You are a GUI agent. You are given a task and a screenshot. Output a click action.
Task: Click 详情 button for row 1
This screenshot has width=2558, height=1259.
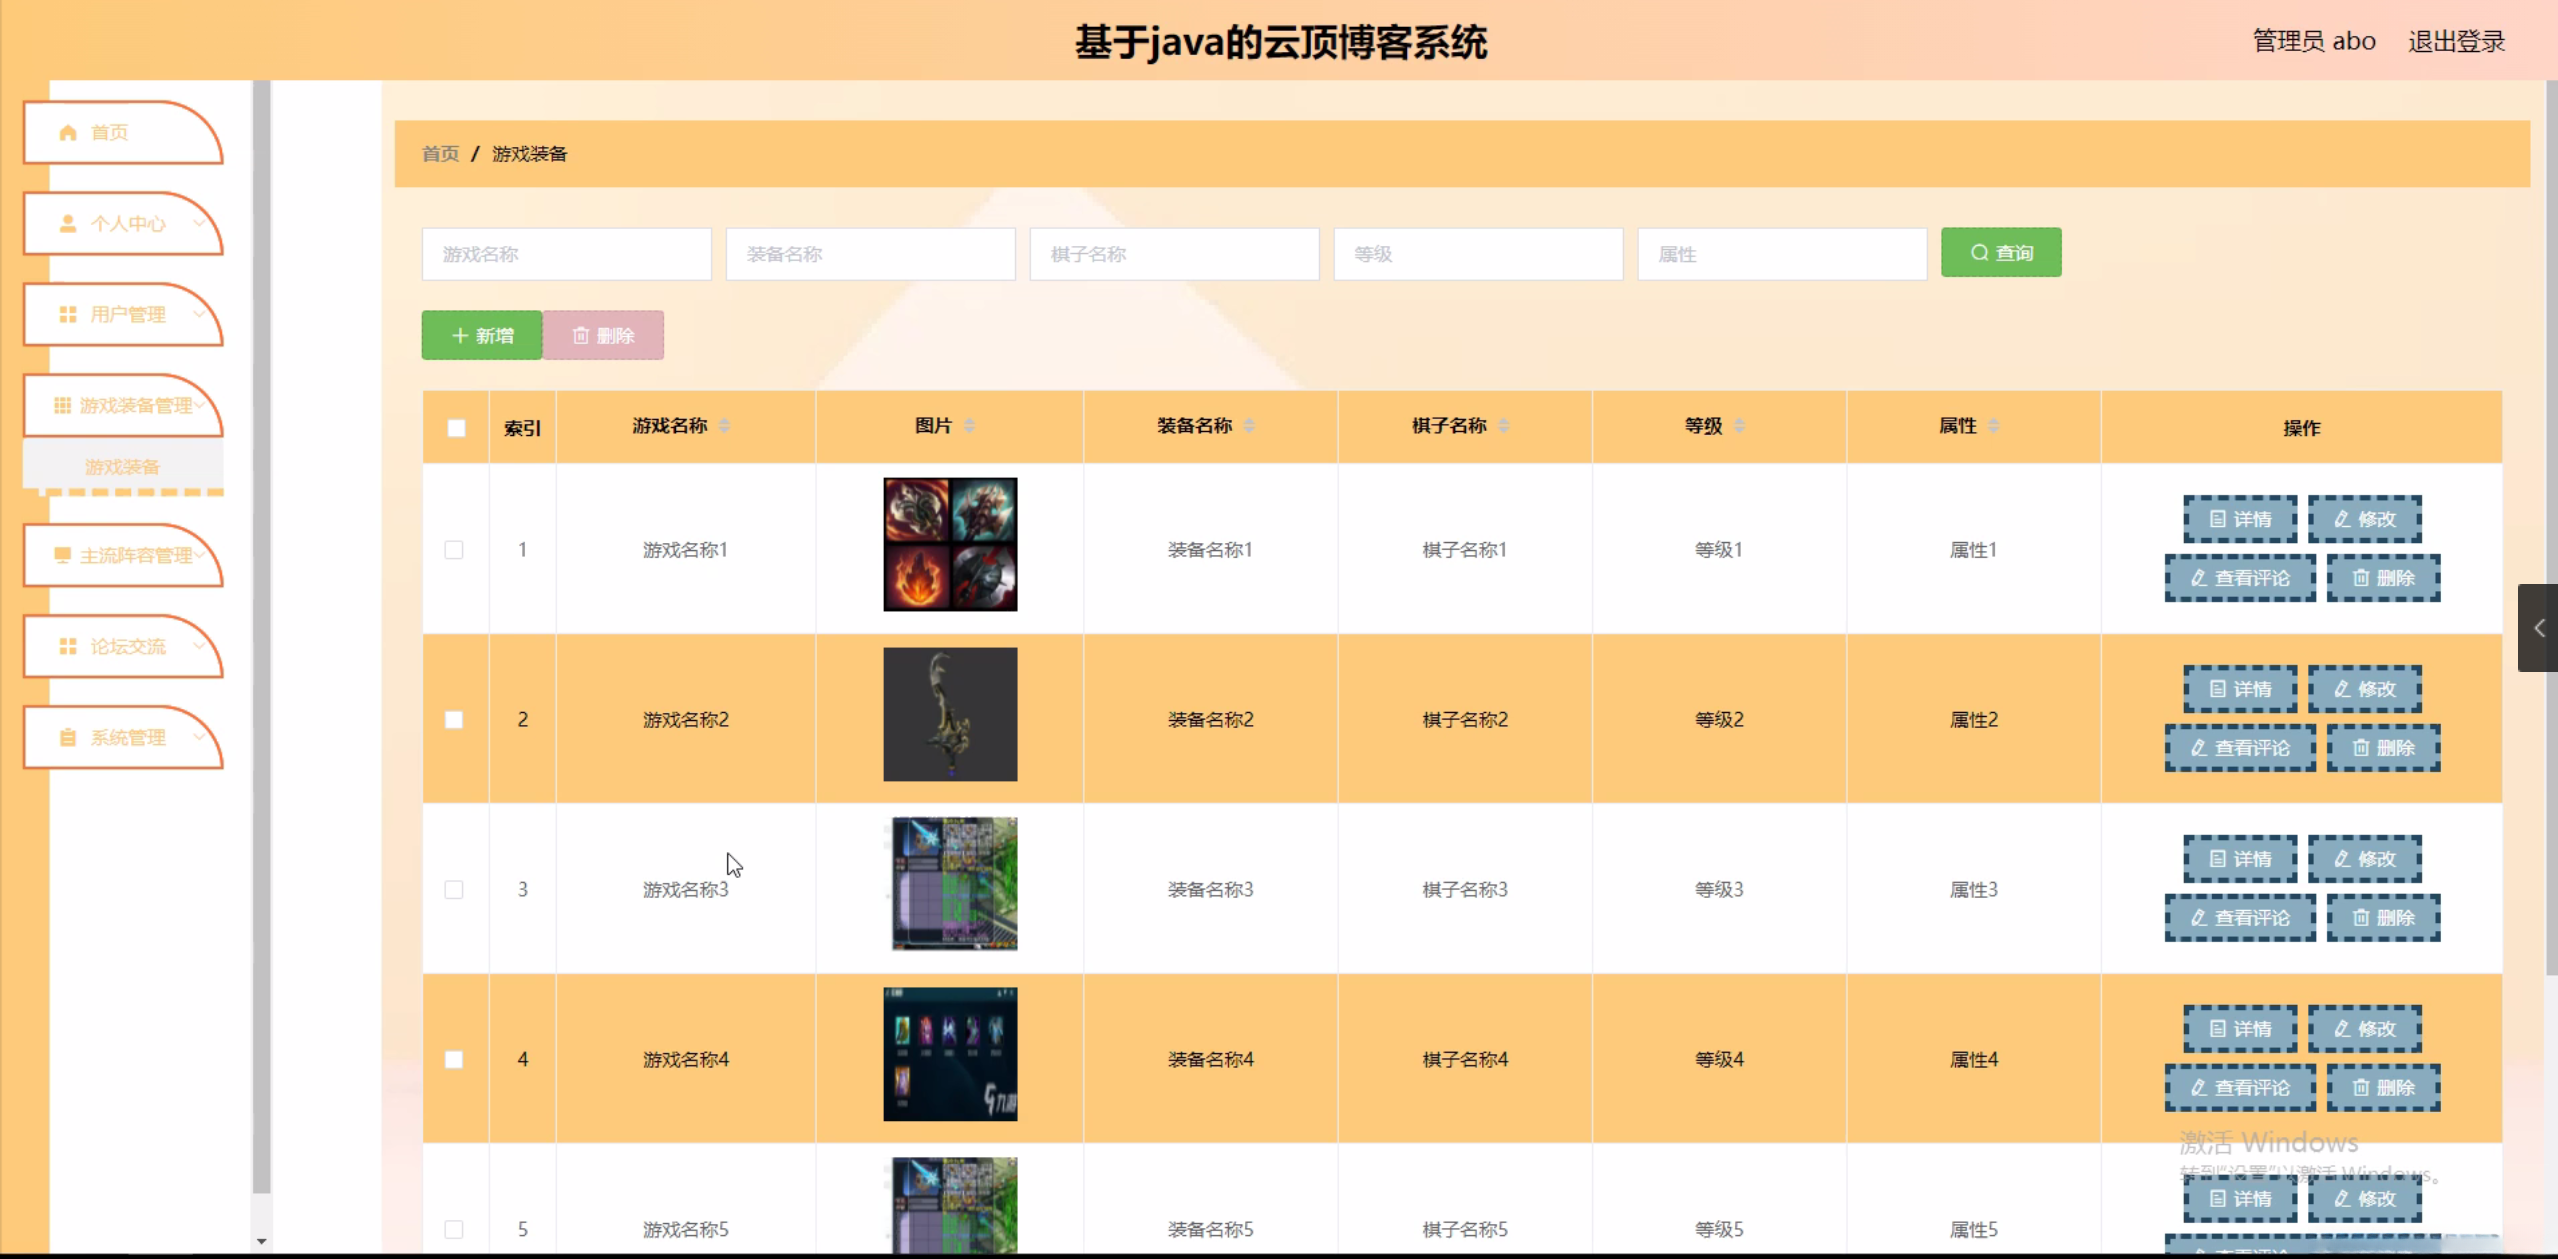2239,519
